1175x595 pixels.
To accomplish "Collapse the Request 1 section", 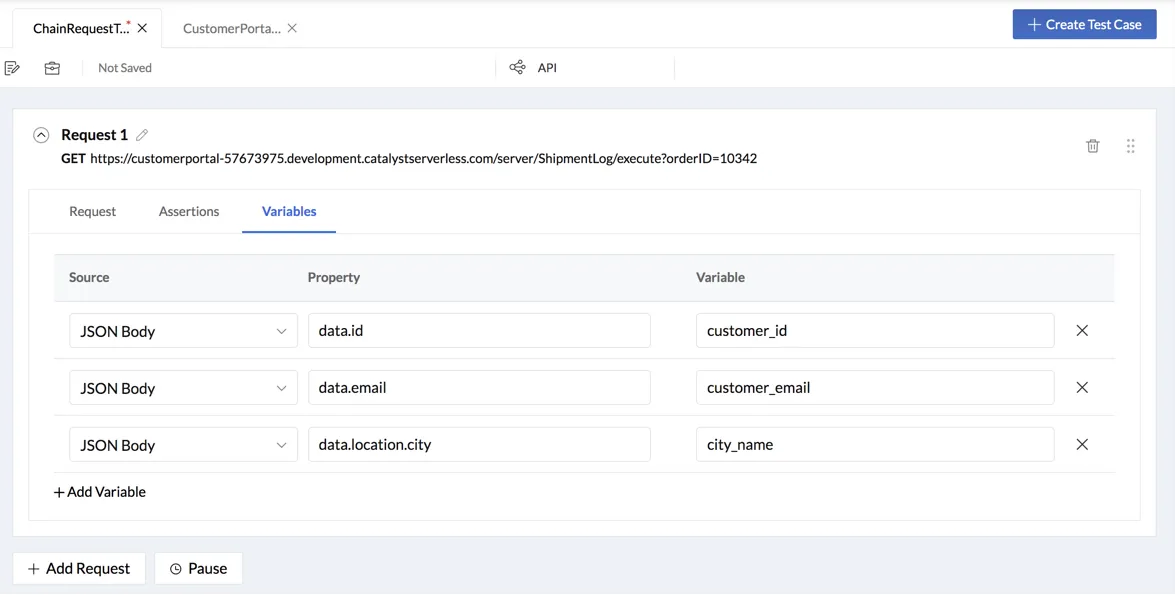I will tap(41, 135).
